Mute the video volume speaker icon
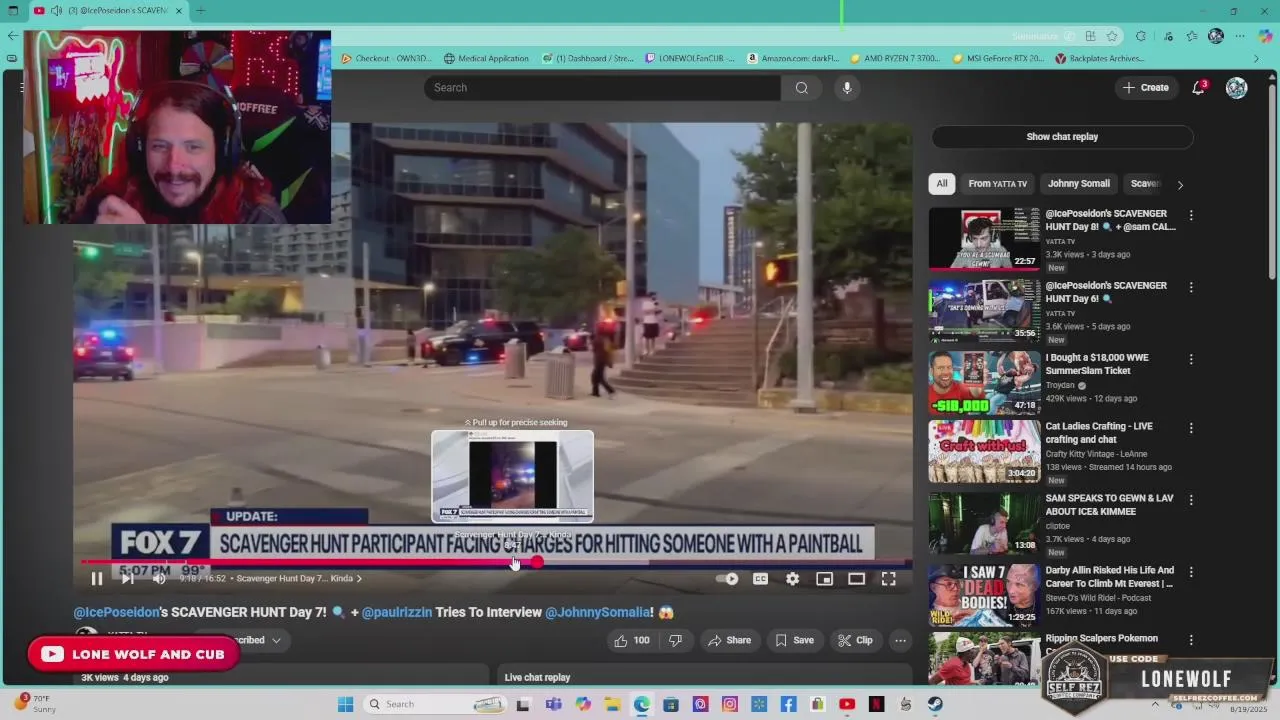 click(x=159, y=579)
